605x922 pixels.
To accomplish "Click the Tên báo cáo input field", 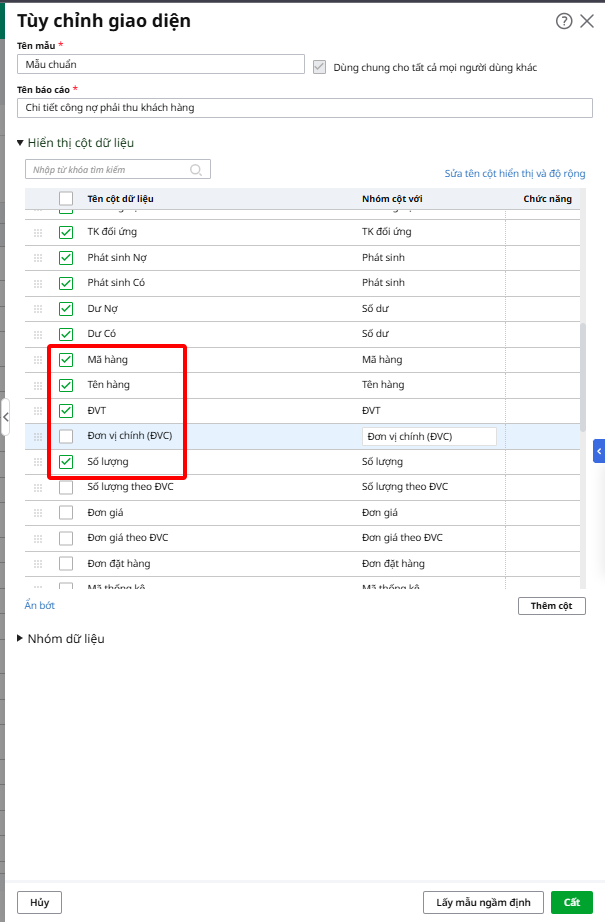I will (x=305, y=108).
